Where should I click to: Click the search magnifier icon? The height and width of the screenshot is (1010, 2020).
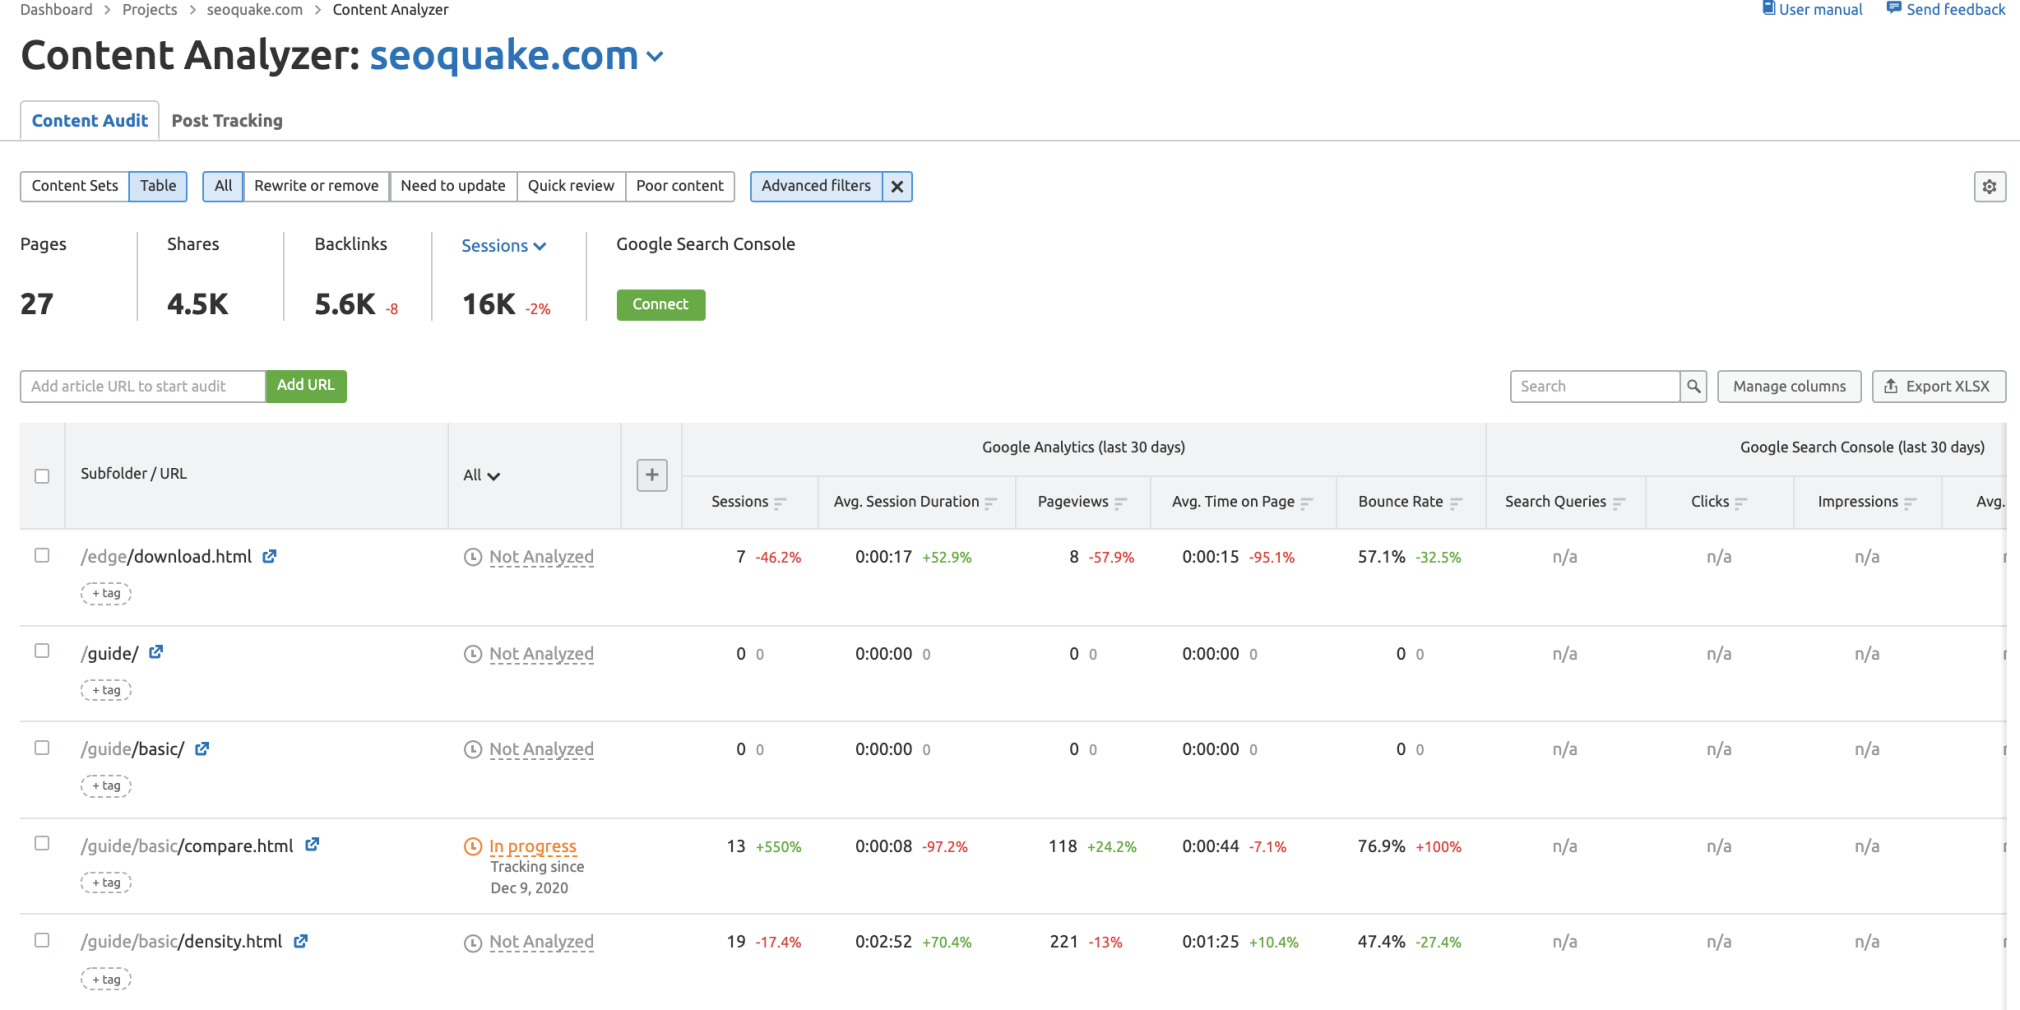(x=1693, y=386)
